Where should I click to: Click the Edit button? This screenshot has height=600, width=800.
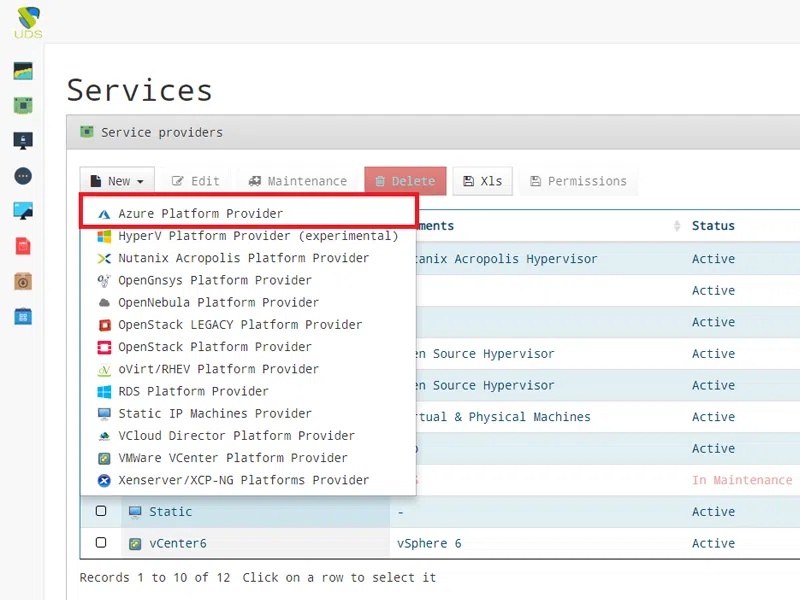point(195,181)
